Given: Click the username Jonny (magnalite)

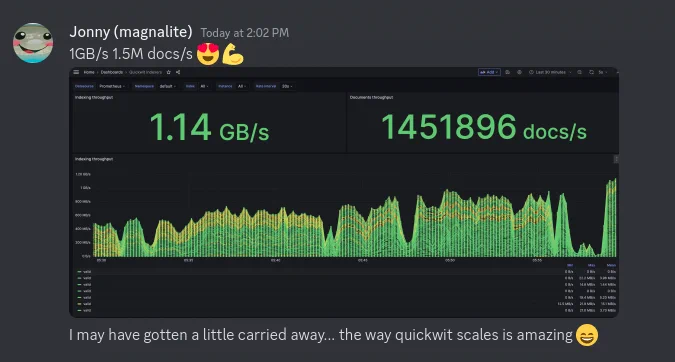Looking at the screenshot, I should point(131,32).
